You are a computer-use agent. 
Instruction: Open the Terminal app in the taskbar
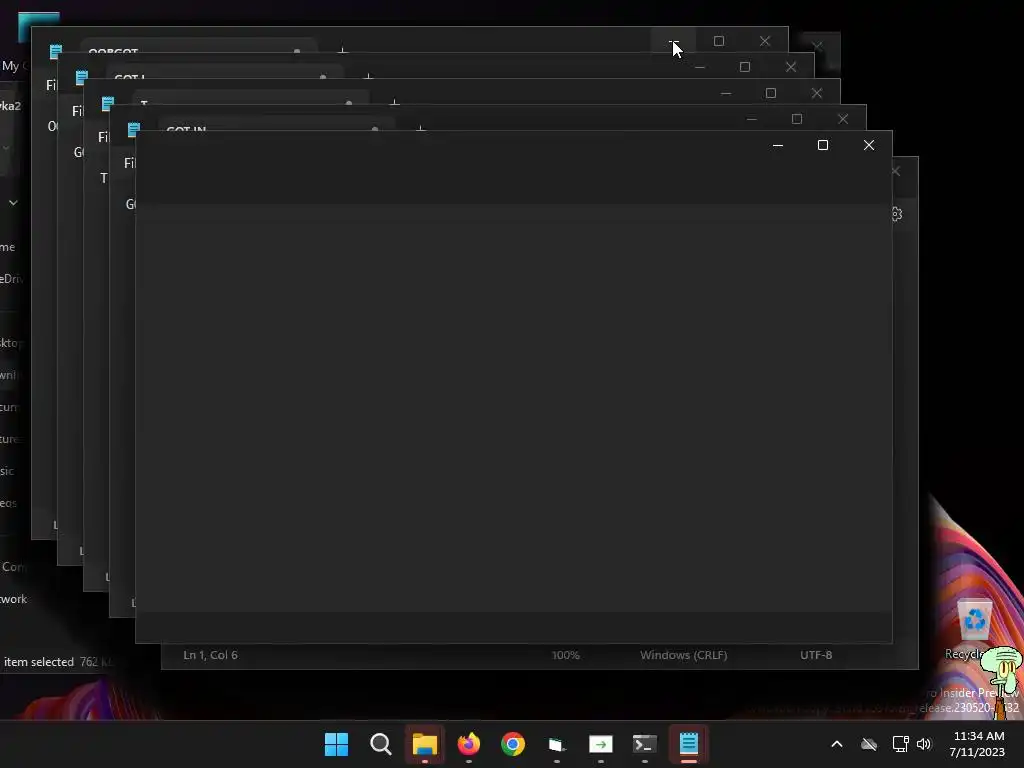click(645, 744)
